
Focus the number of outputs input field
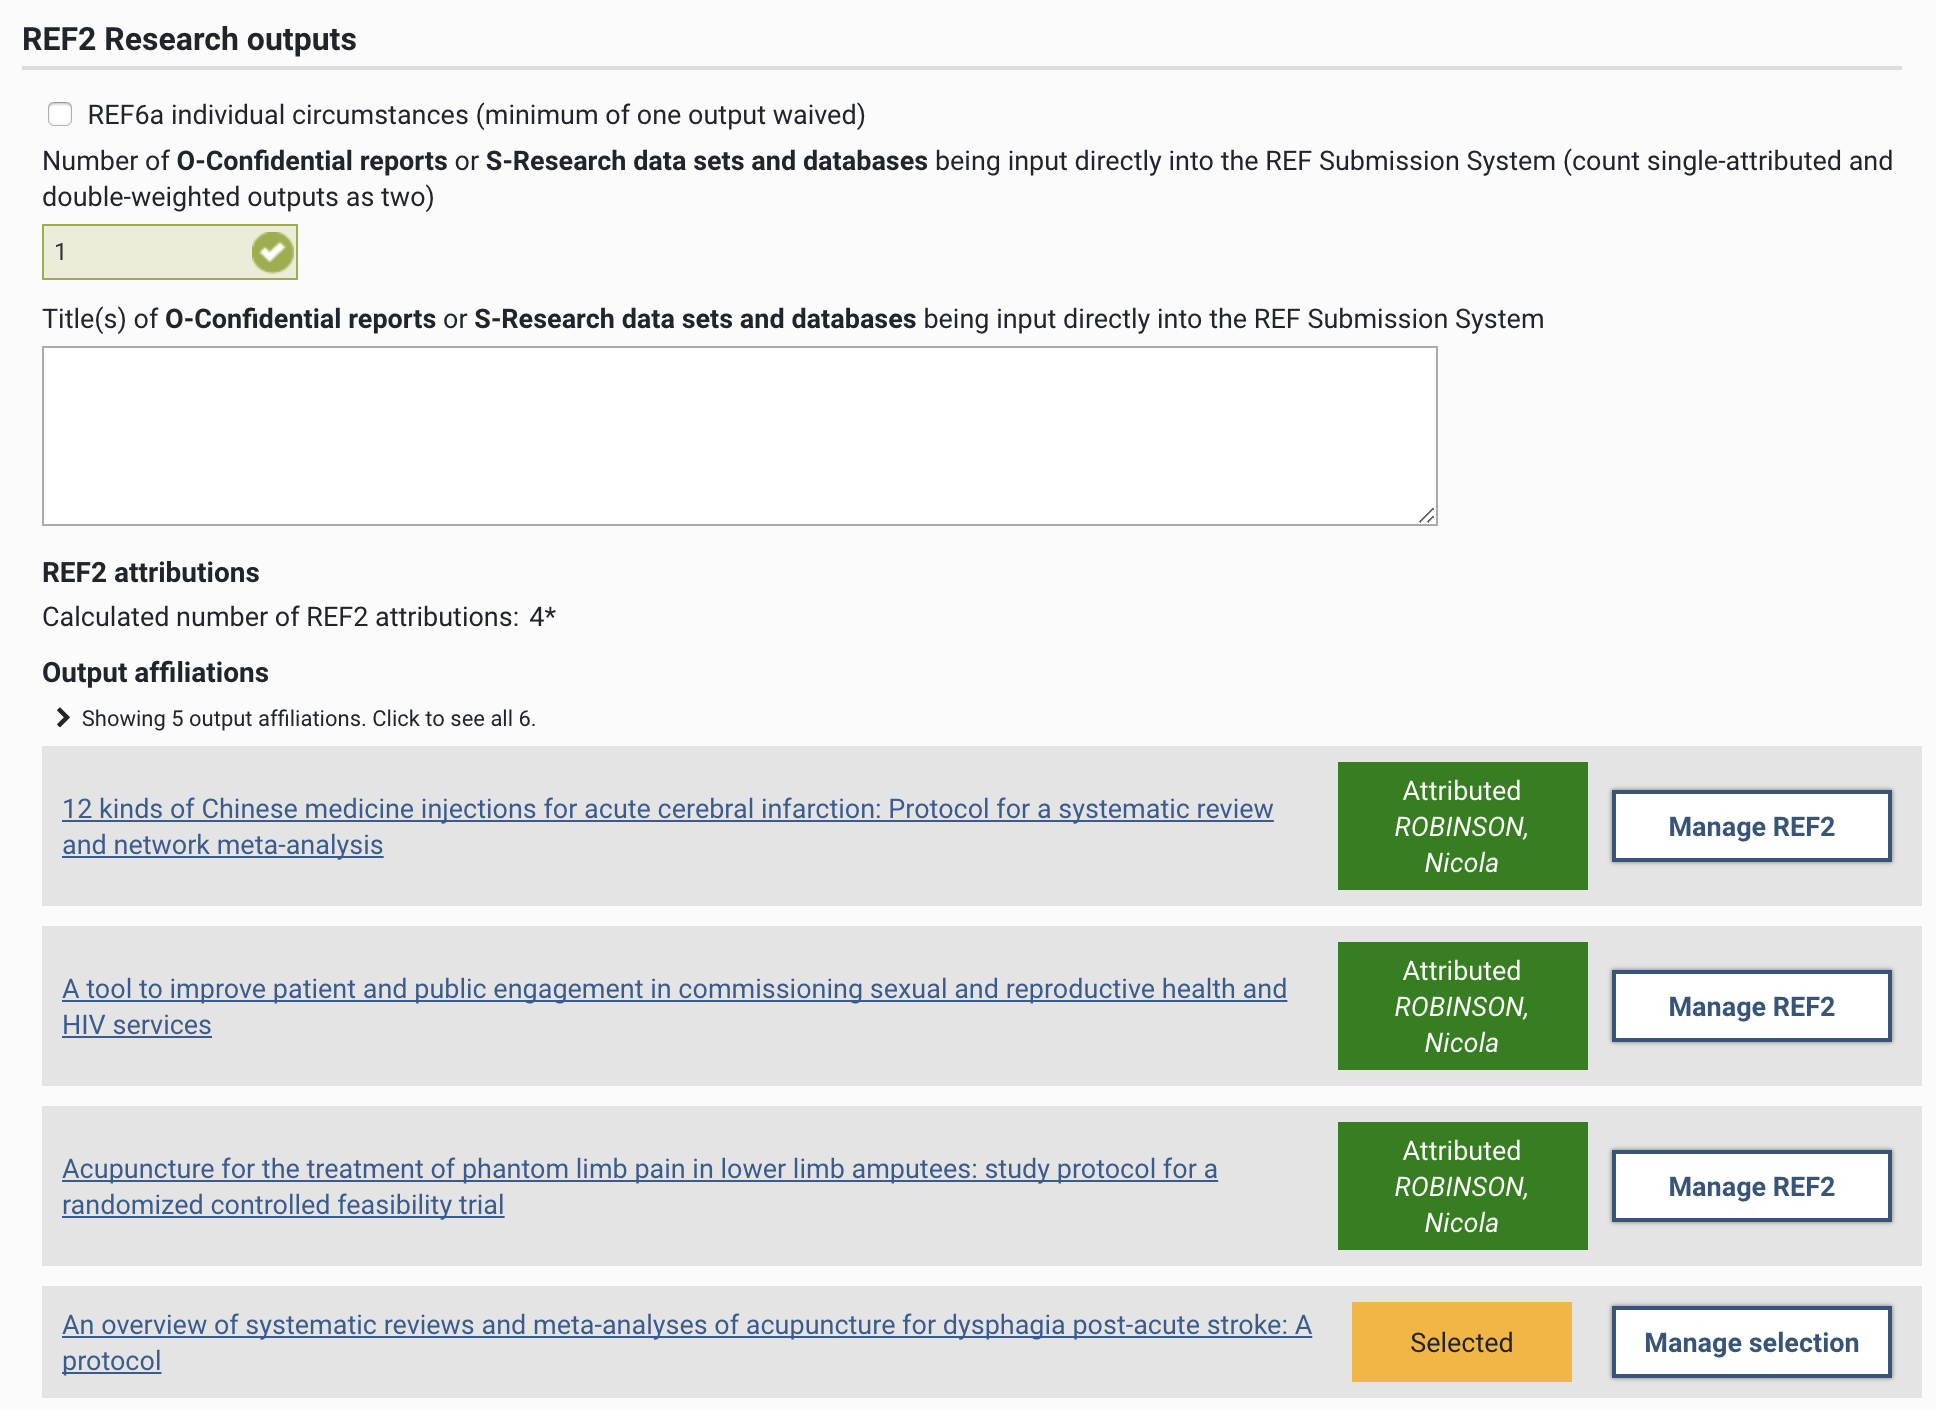(145, 252)
